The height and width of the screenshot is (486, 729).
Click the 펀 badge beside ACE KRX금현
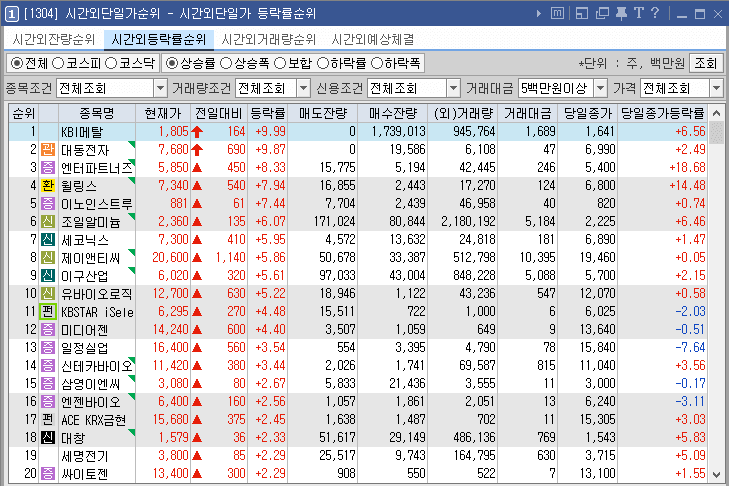point(48,419)
